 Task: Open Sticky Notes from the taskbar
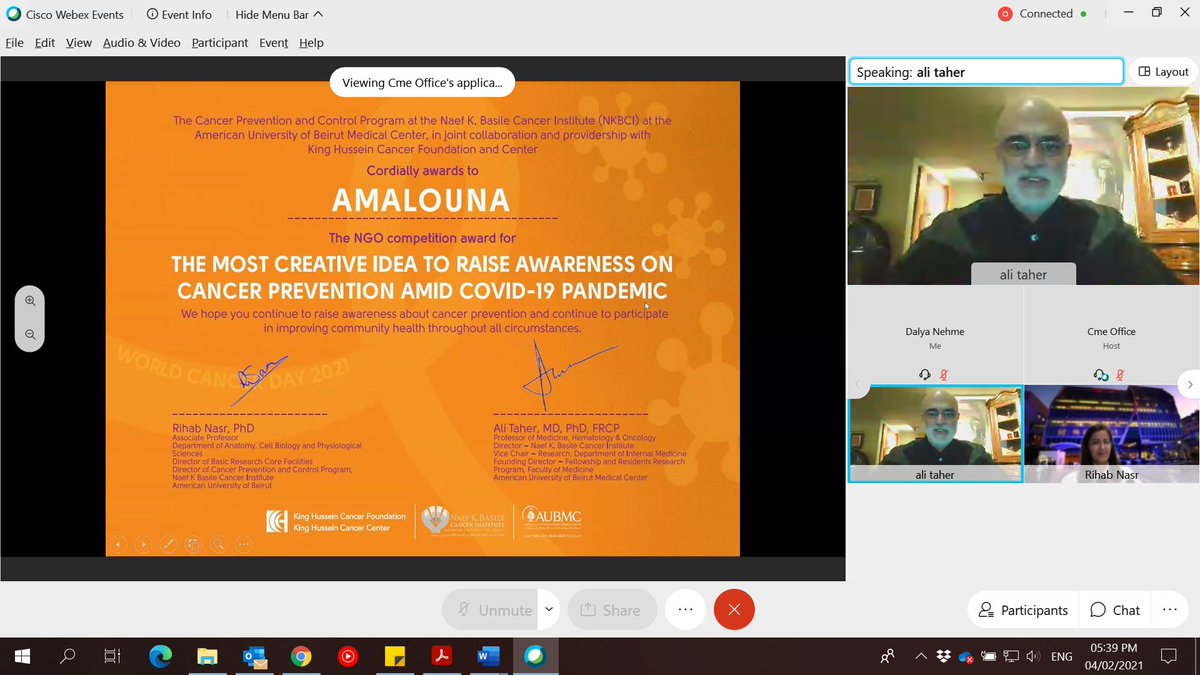(394, 656)
